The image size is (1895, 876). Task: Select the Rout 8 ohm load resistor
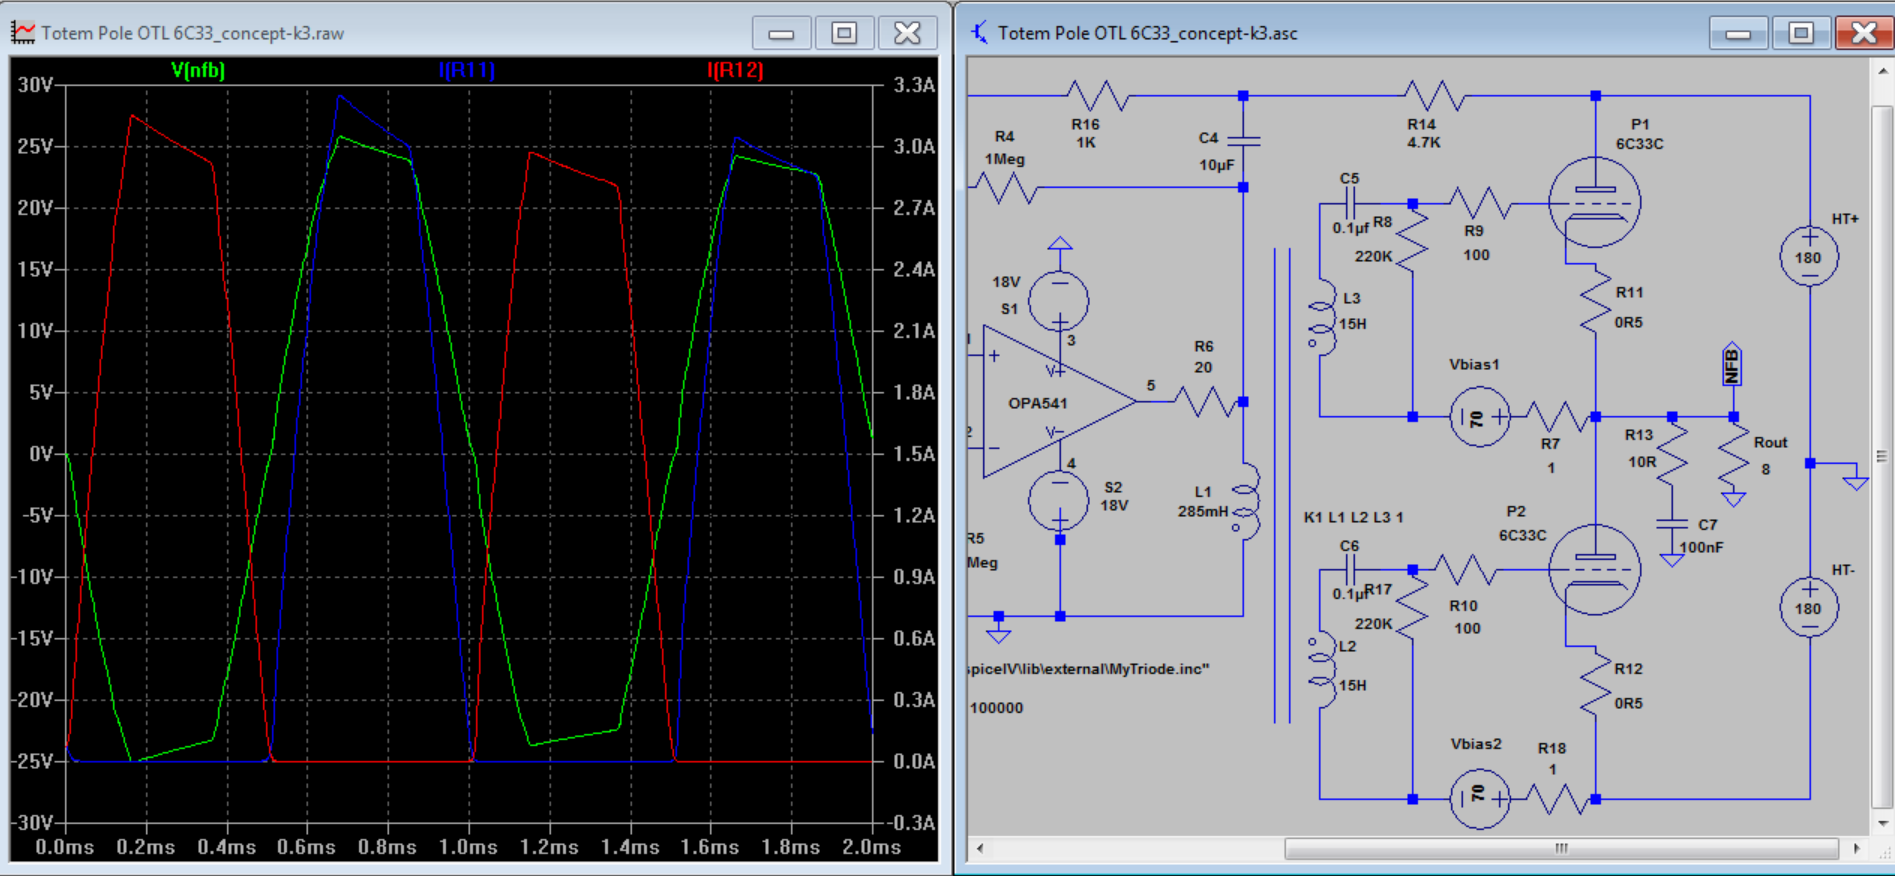click(1733, 456)
